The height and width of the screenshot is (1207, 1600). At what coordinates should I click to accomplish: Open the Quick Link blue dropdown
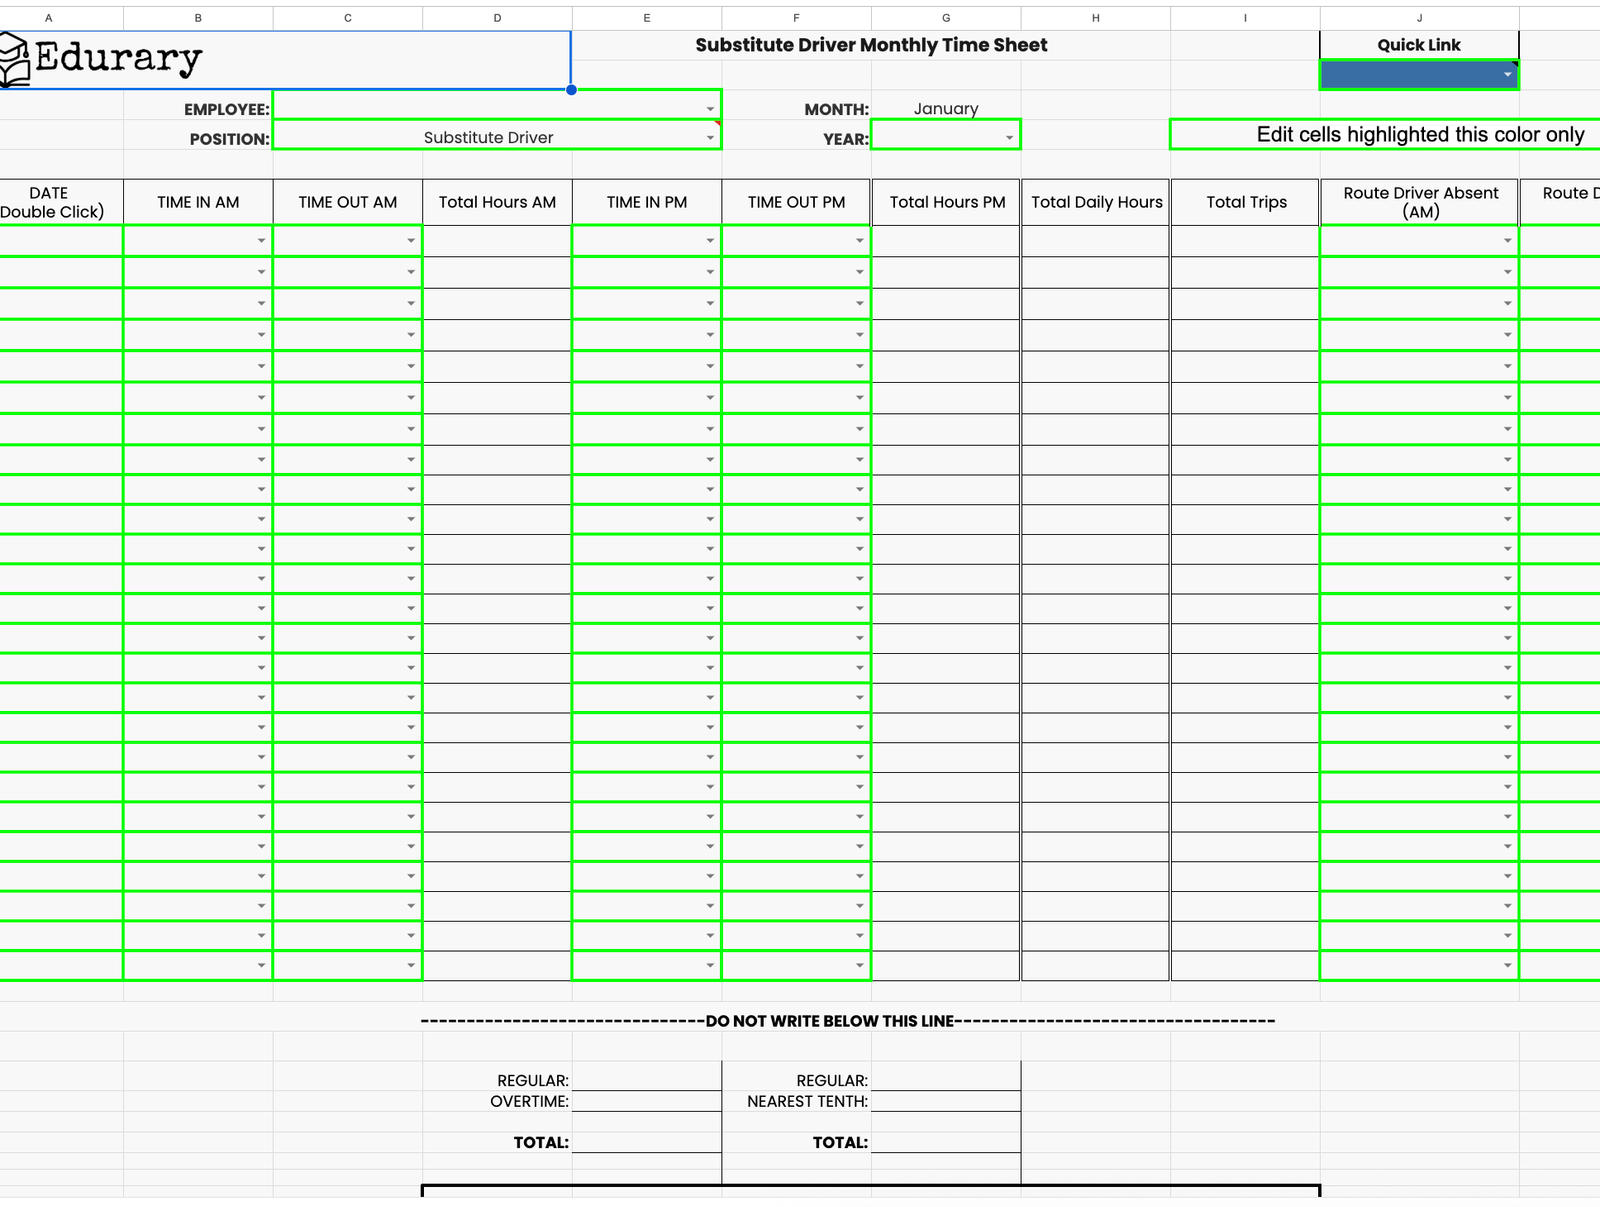click(1507, 75)
